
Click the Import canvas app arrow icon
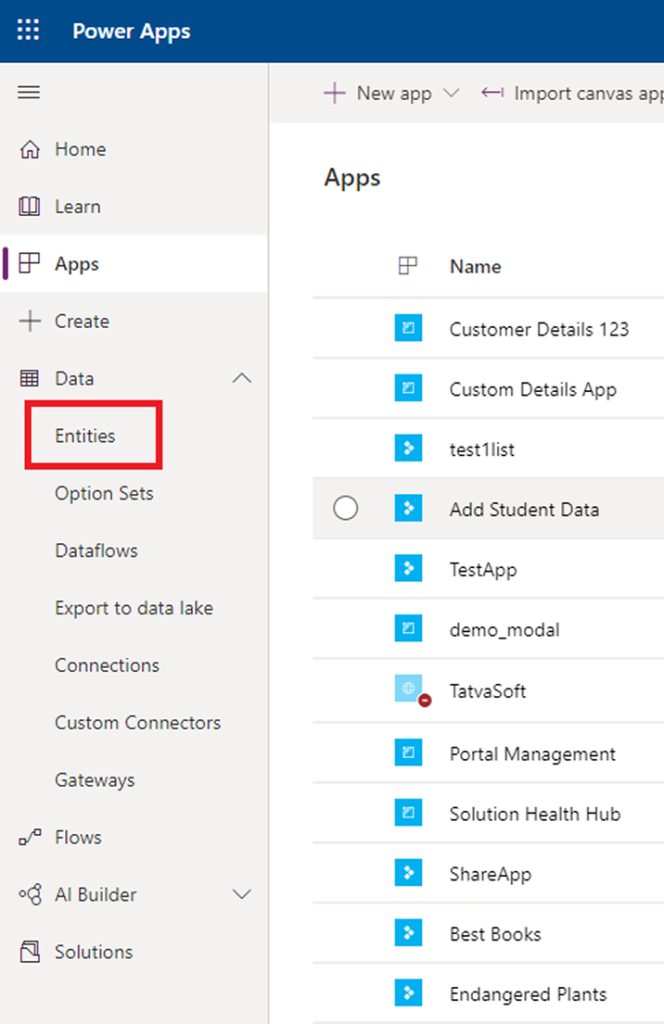(492, 93)
